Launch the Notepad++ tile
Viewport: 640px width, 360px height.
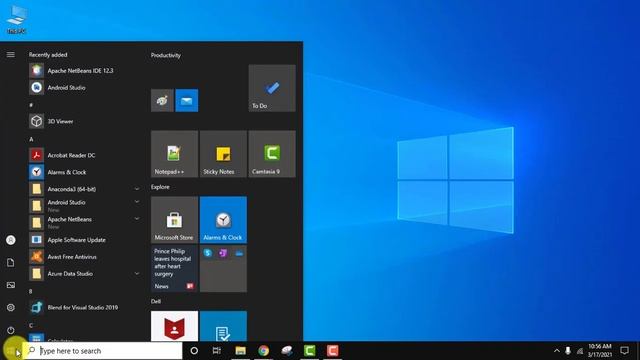174,154
